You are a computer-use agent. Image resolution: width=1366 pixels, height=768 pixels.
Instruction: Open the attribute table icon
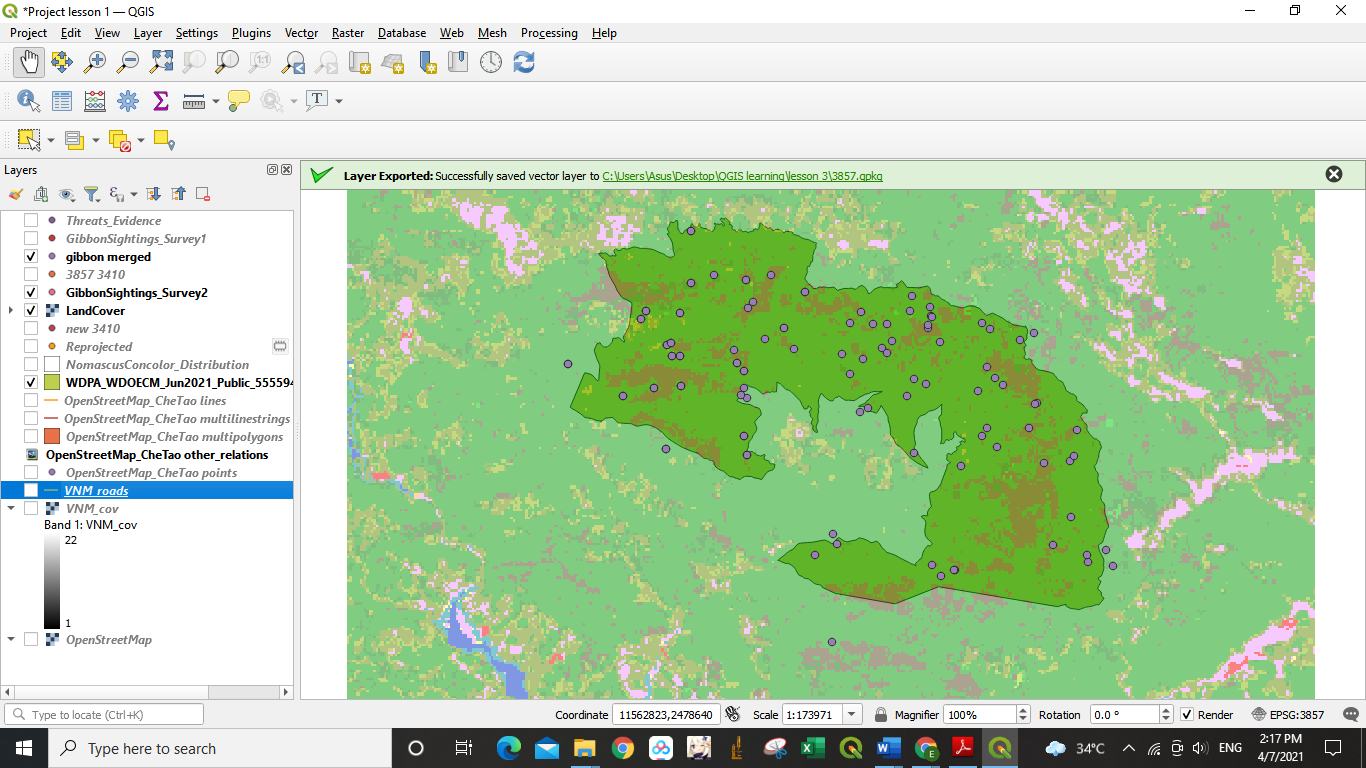(62, 101)
